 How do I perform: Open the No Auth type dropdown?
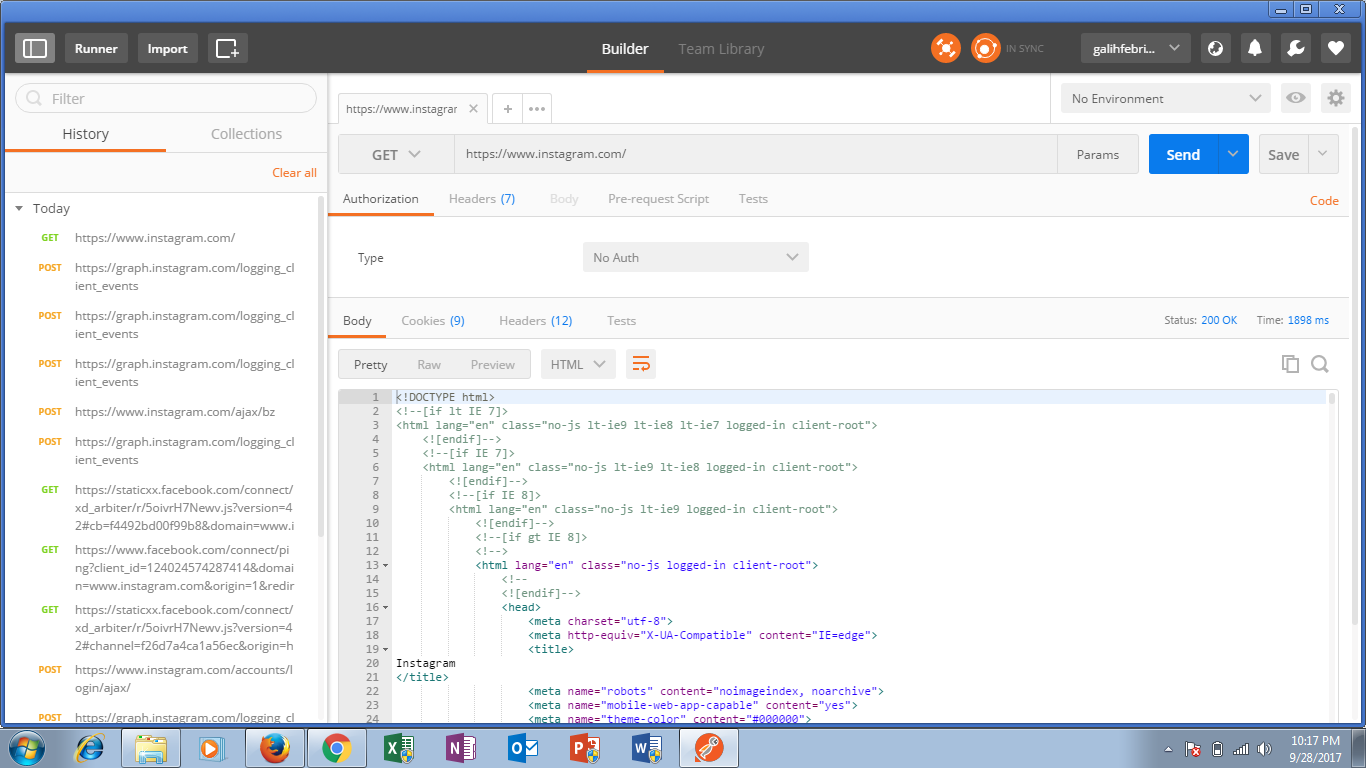[695, 257]
